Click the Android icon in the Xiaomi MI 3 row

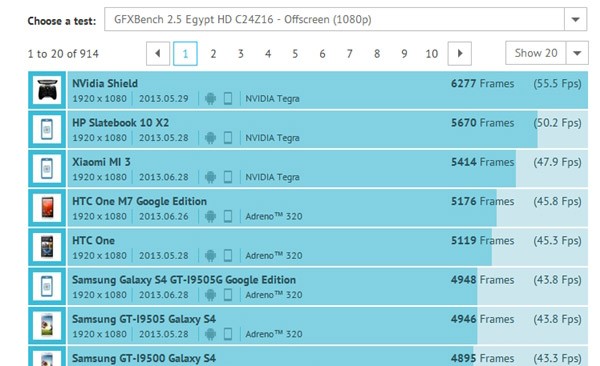(x=210, y=177)
